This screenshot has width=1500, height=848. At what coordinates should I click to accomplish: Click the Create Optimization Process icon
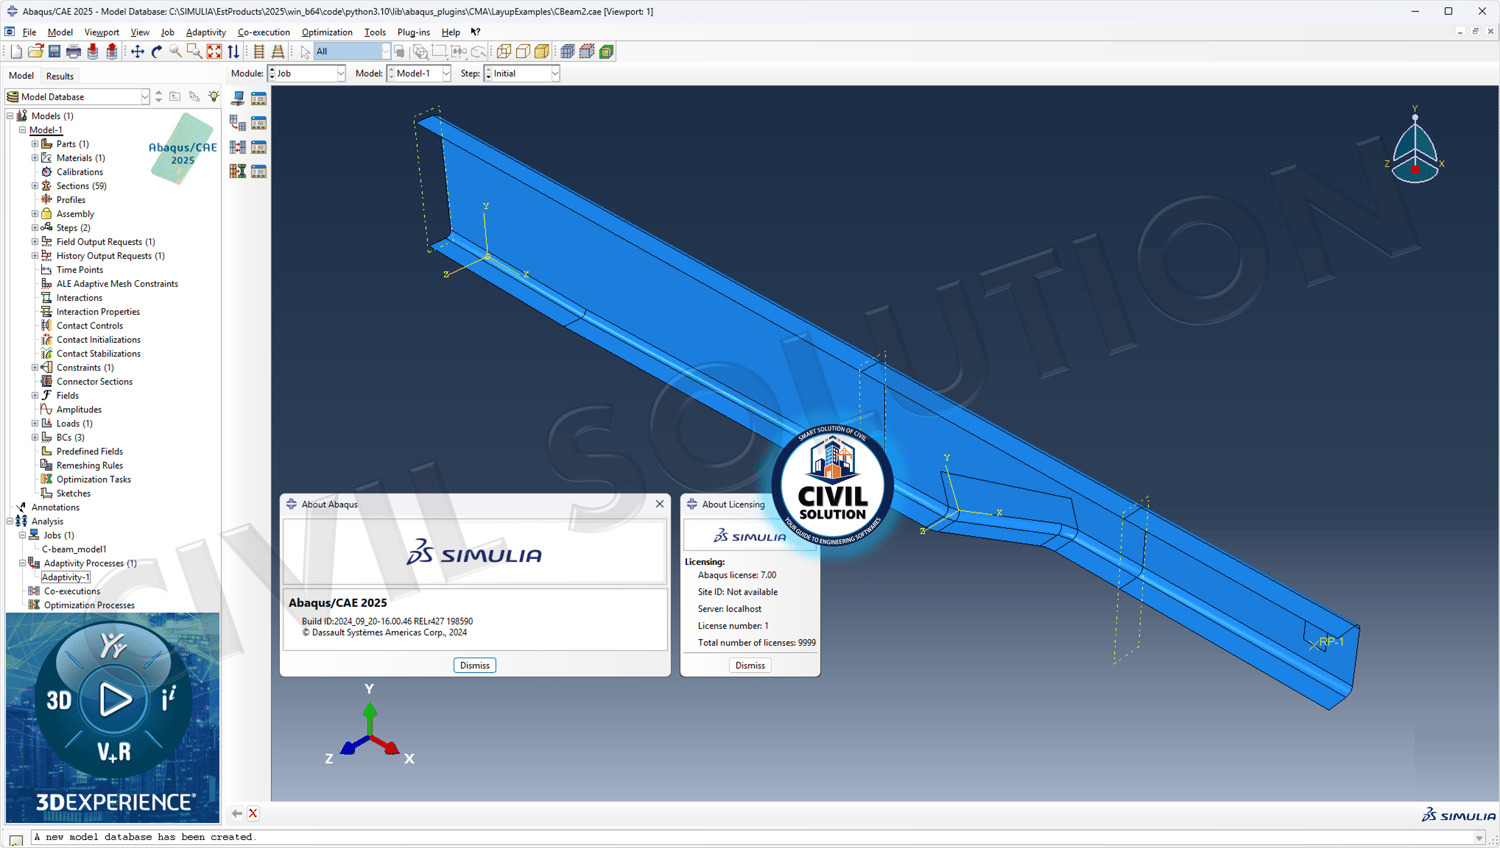238,171
